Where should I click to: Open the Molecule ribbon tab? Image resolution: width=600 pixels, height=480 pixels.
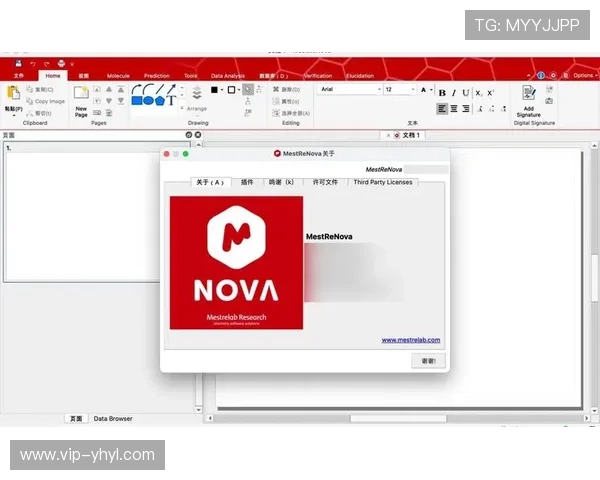tap(118, 75)
